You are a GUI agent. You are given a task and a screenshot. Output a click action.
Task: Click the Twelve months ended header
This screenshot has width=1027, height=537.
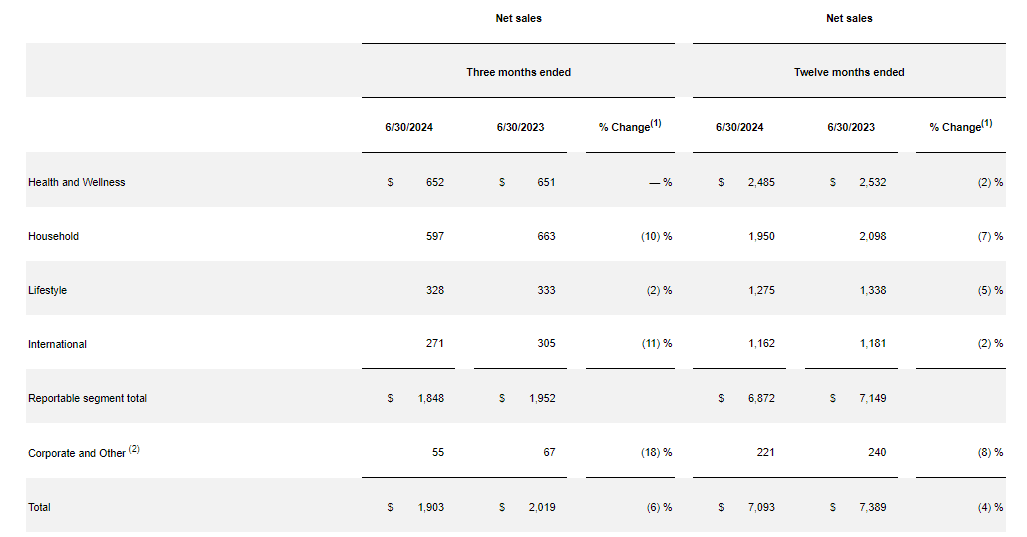pyautogui.click(x=849, y=72)
